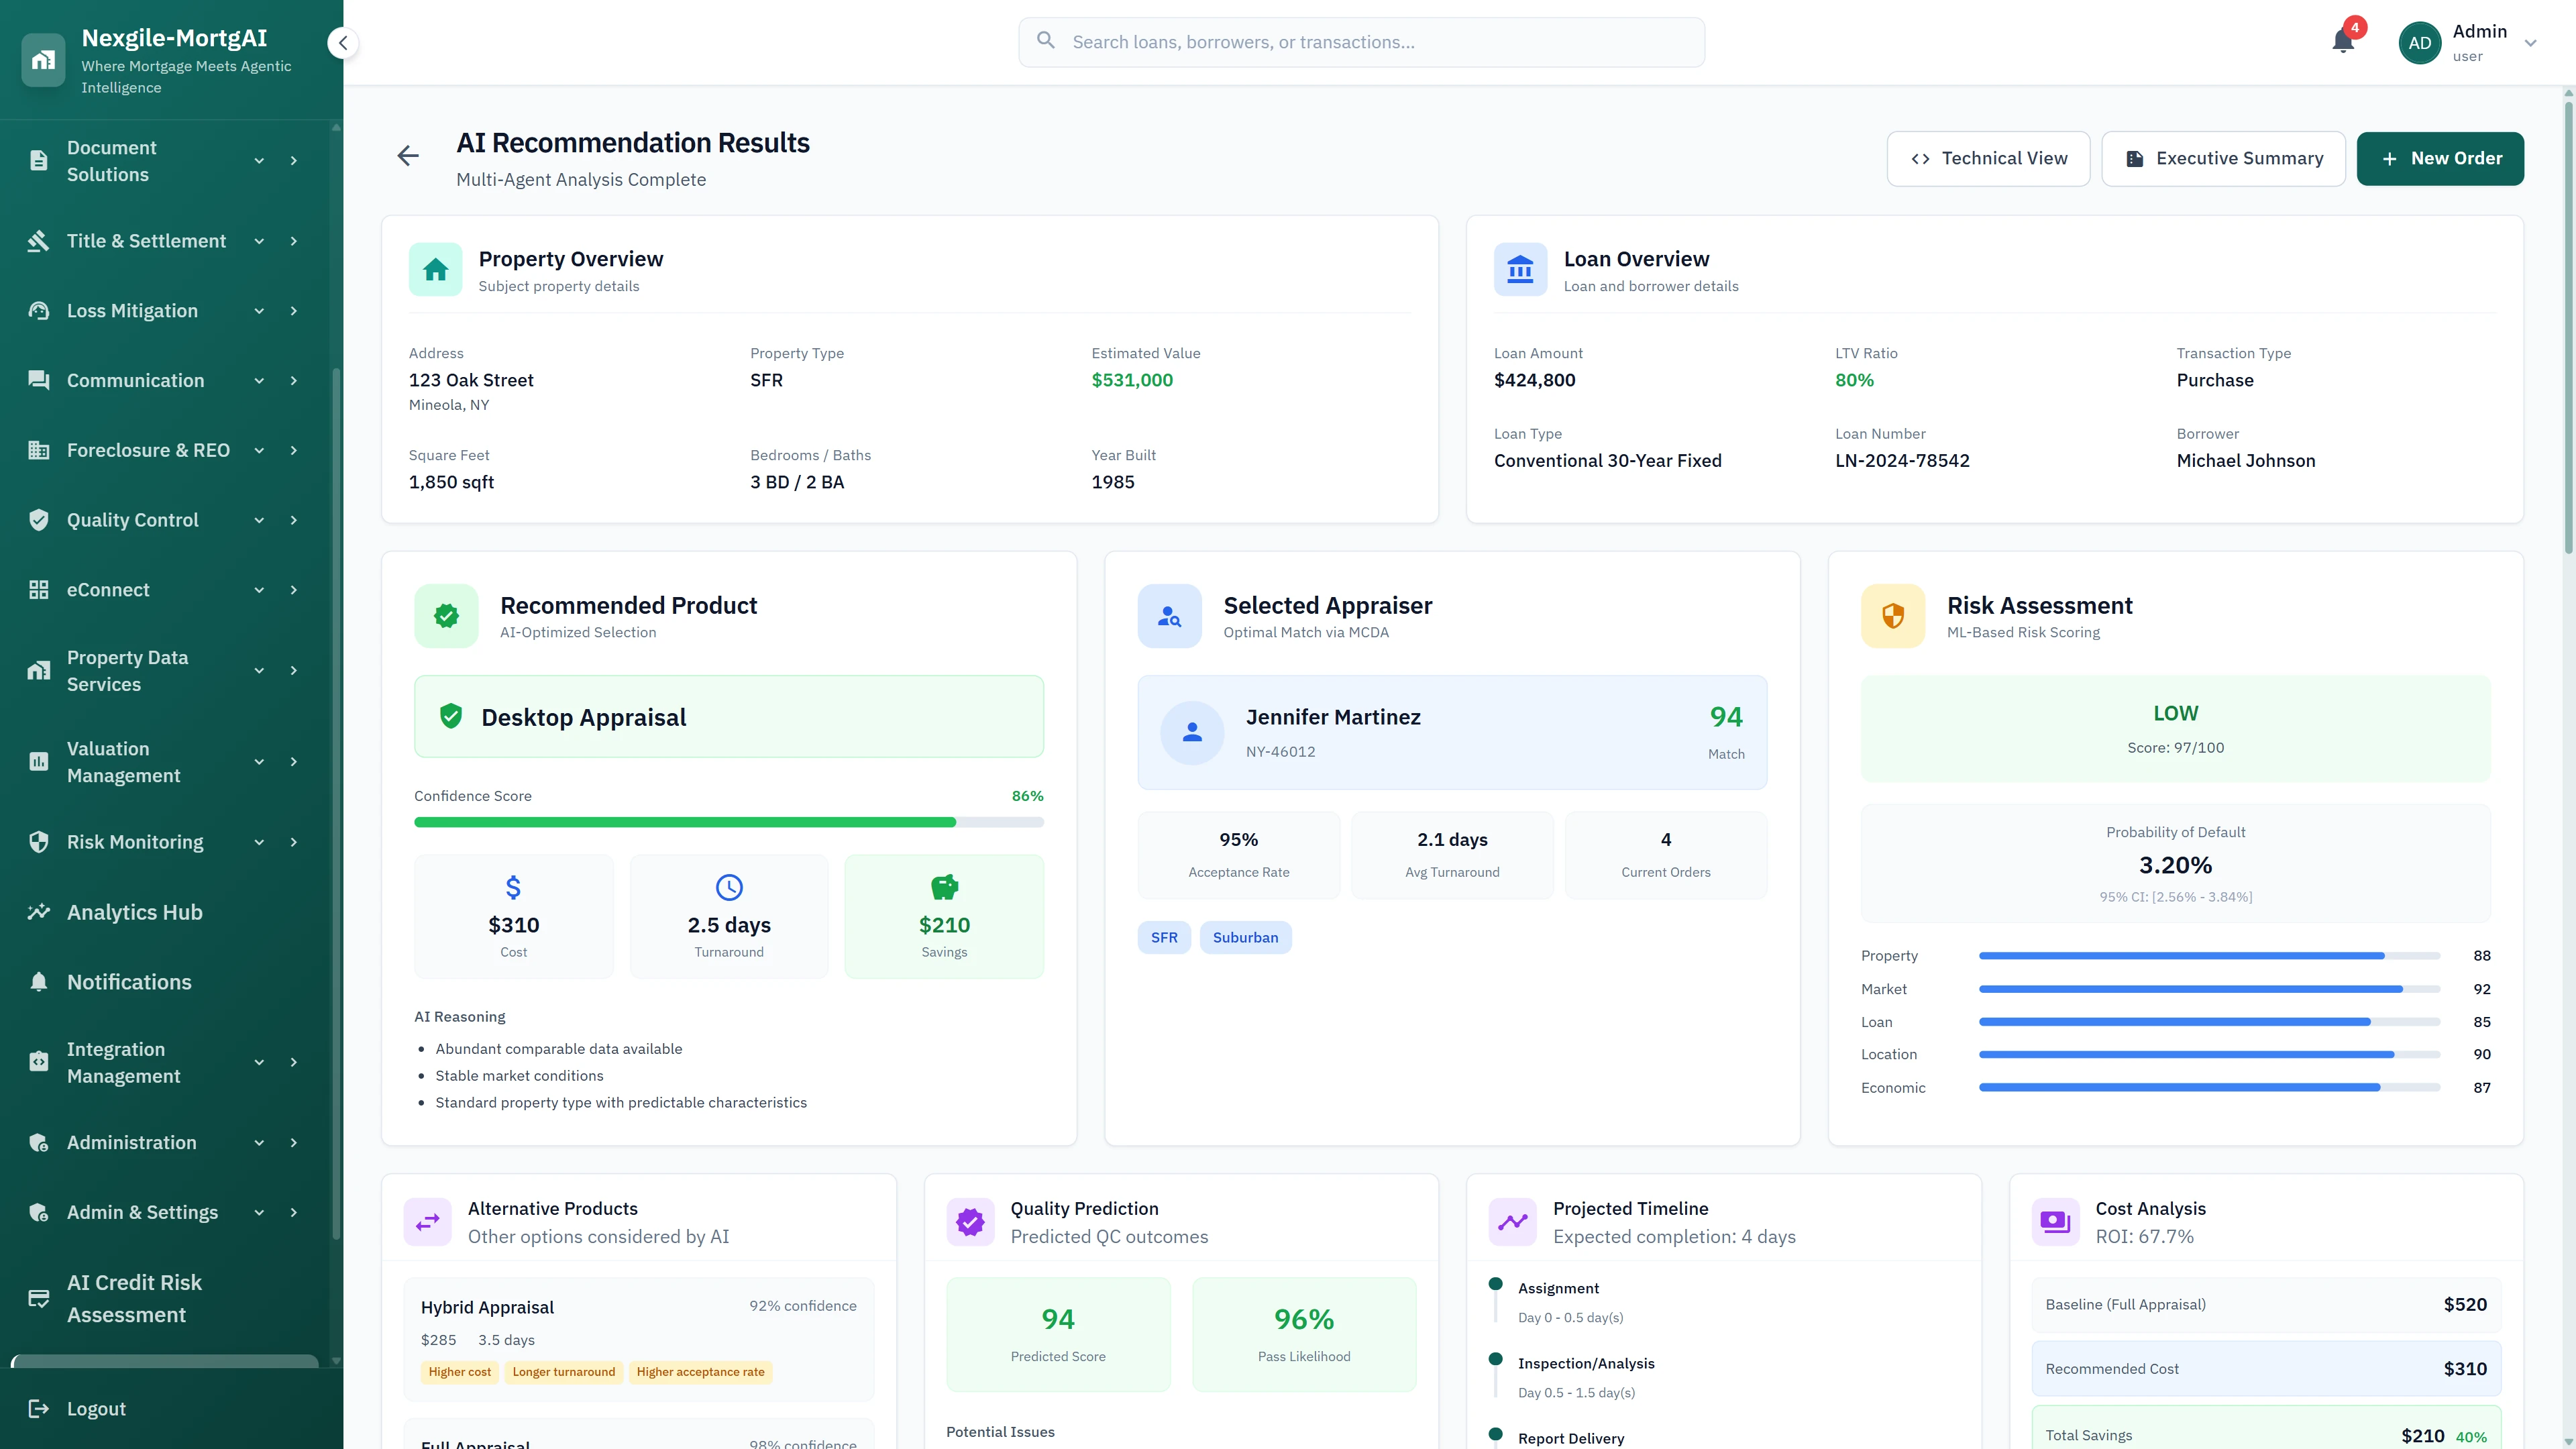This screenshot has width=2576, height=1449.
Task: Click the Confidence Score progress bar
Action: point(729,821)
